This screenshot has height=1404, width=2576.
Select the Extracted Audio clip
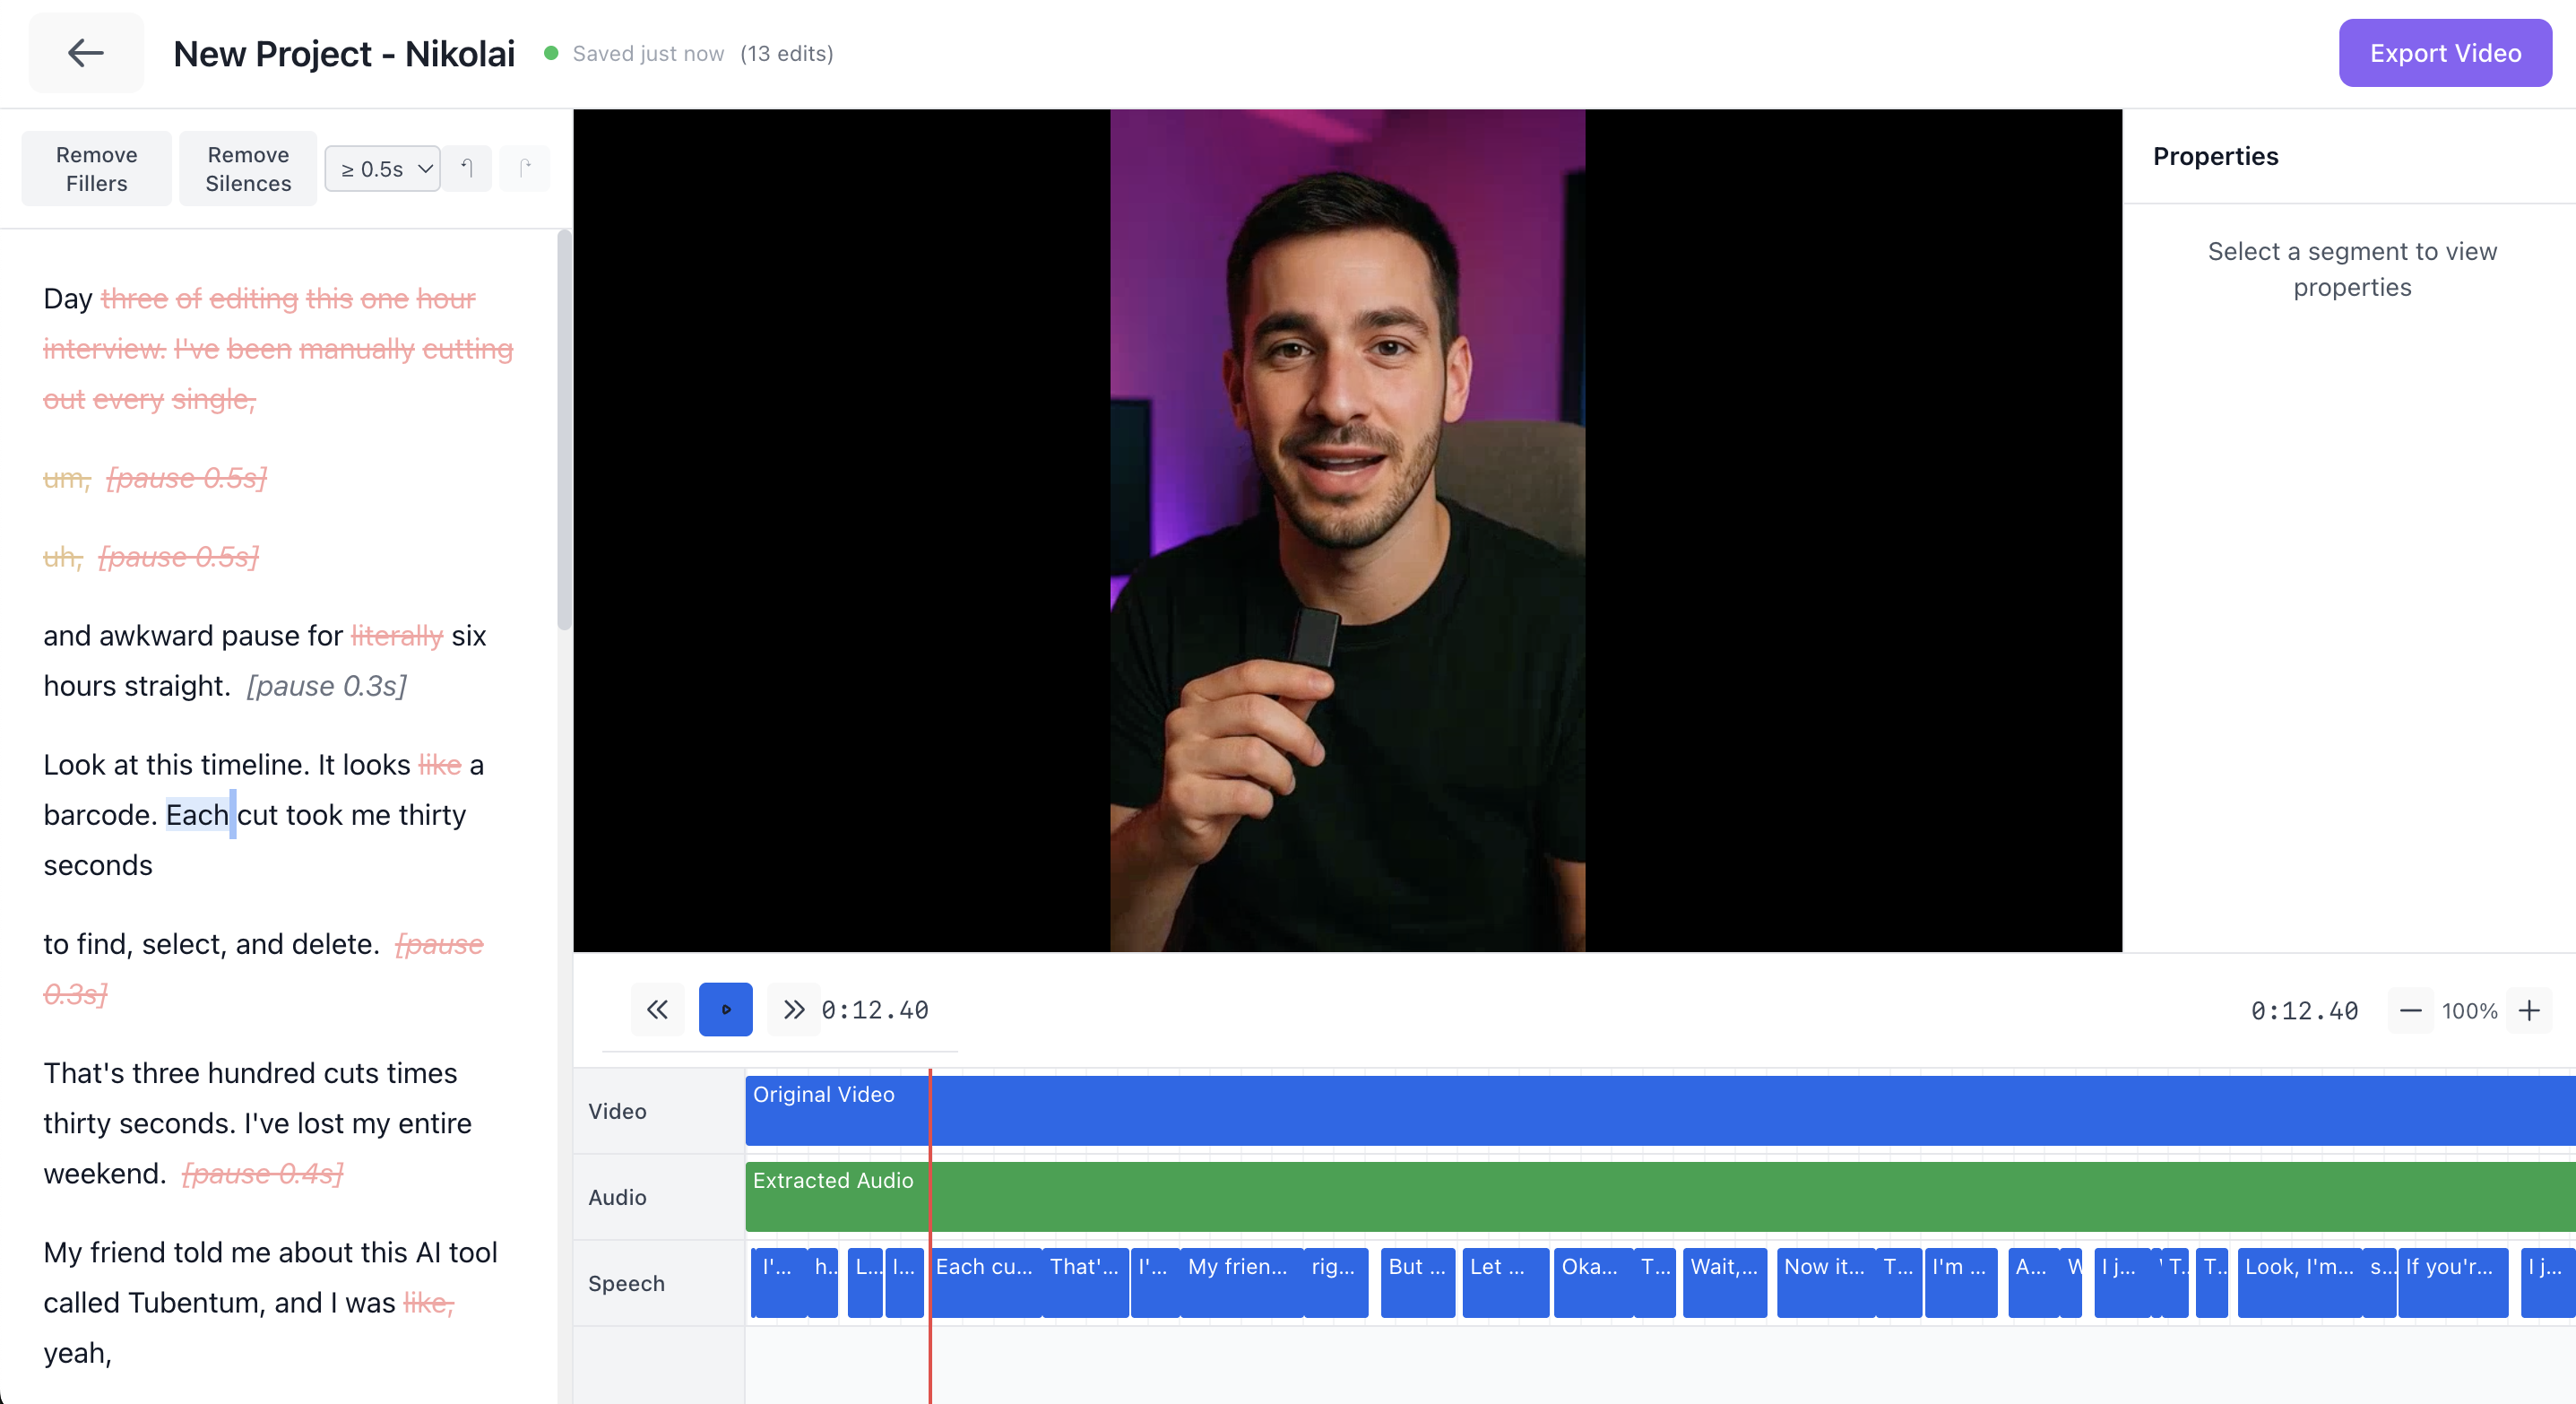tap(1600, 1198)
